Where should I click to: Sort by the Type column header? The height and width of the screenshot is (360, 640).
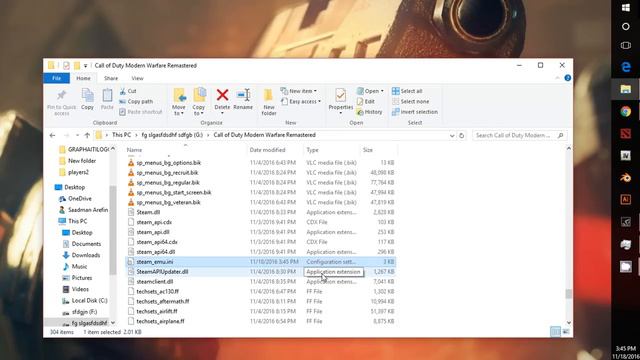point(312,150)
